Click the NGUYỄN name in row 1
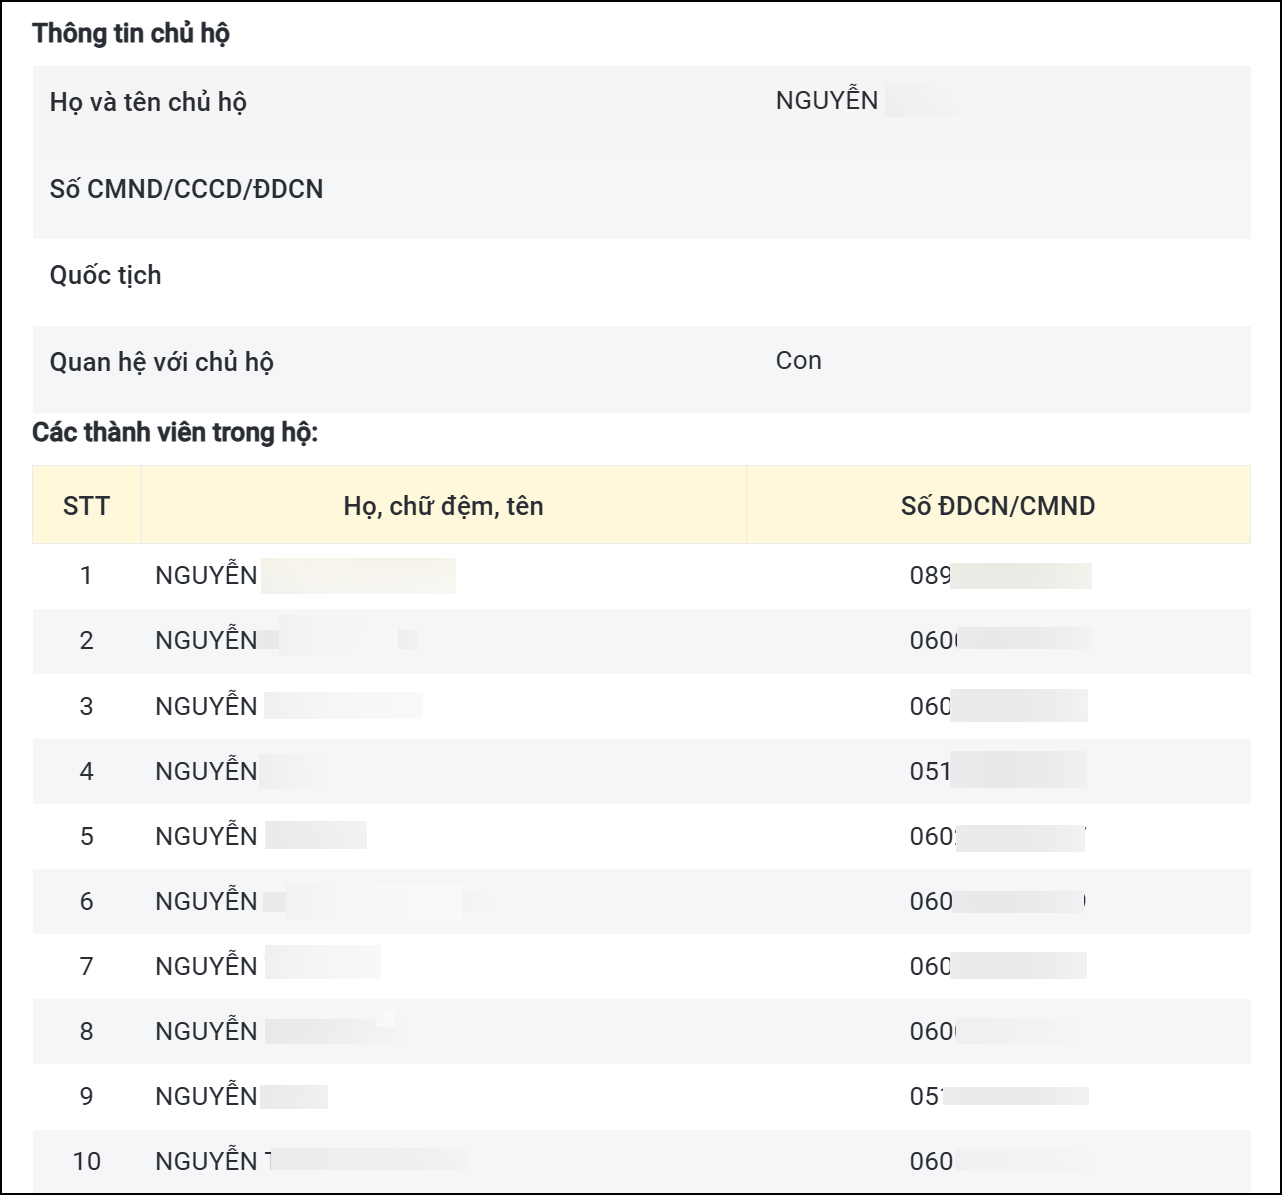This screenshot has height=1195, width=1282. click(x=305, y=576)
